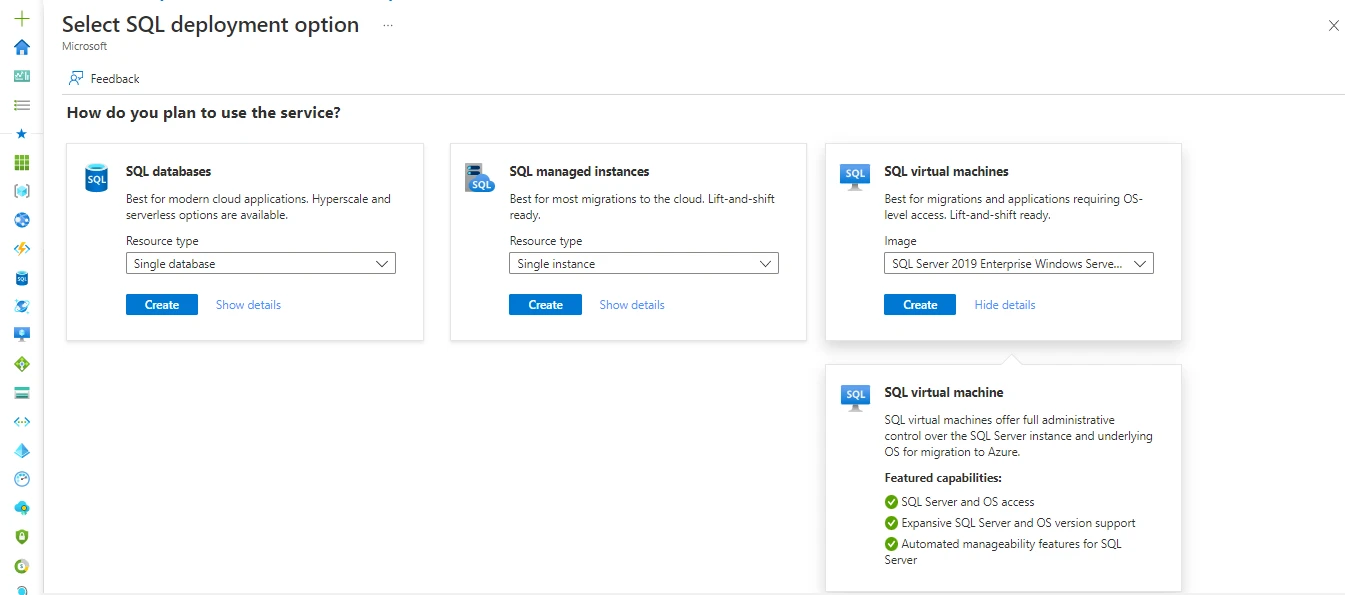Click Create under SQL managed instances
This screenshot has width=1345, height=595.
point(545,304)
